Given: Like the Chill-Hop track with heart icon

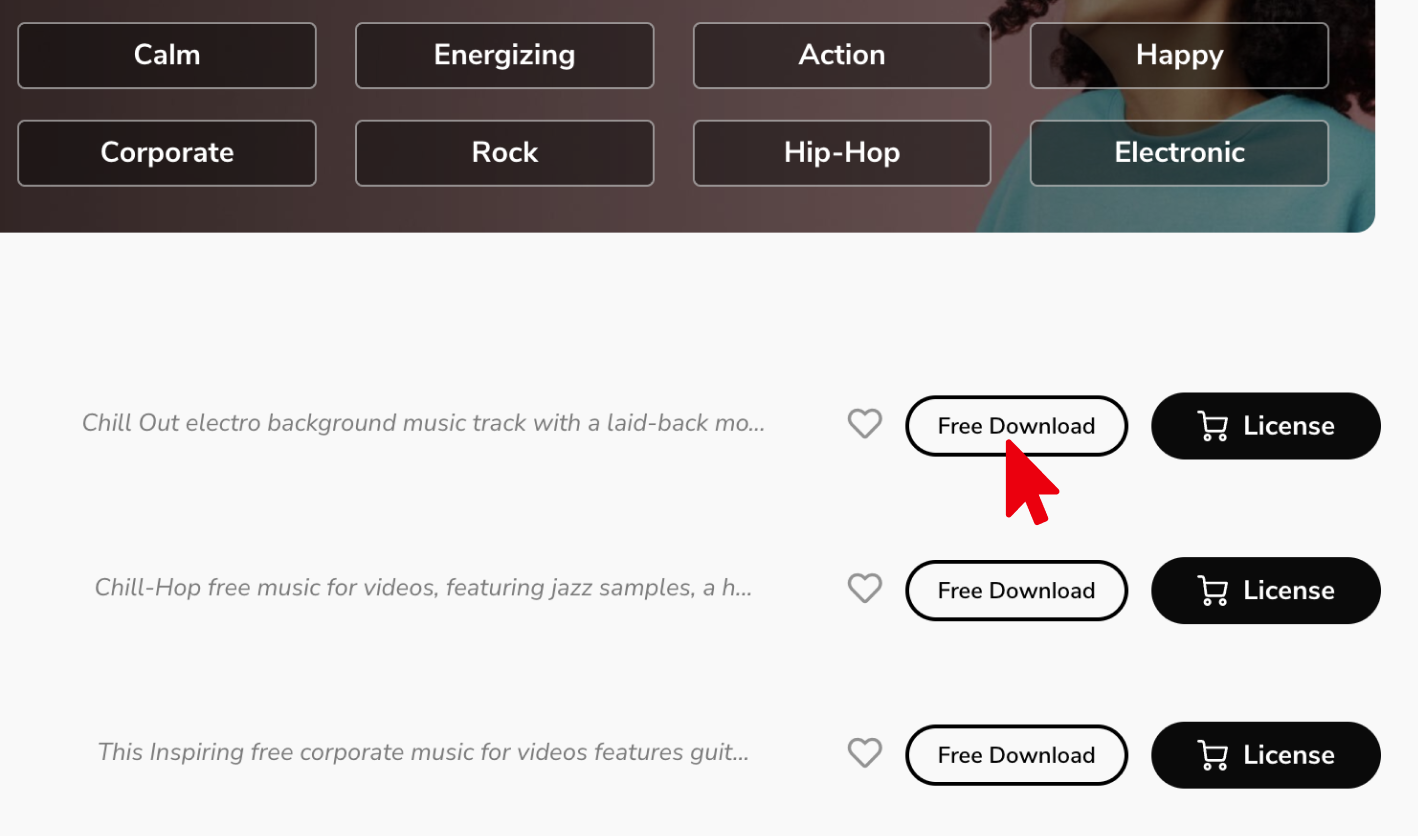Looking at the screenshot, I should [865, 588].
